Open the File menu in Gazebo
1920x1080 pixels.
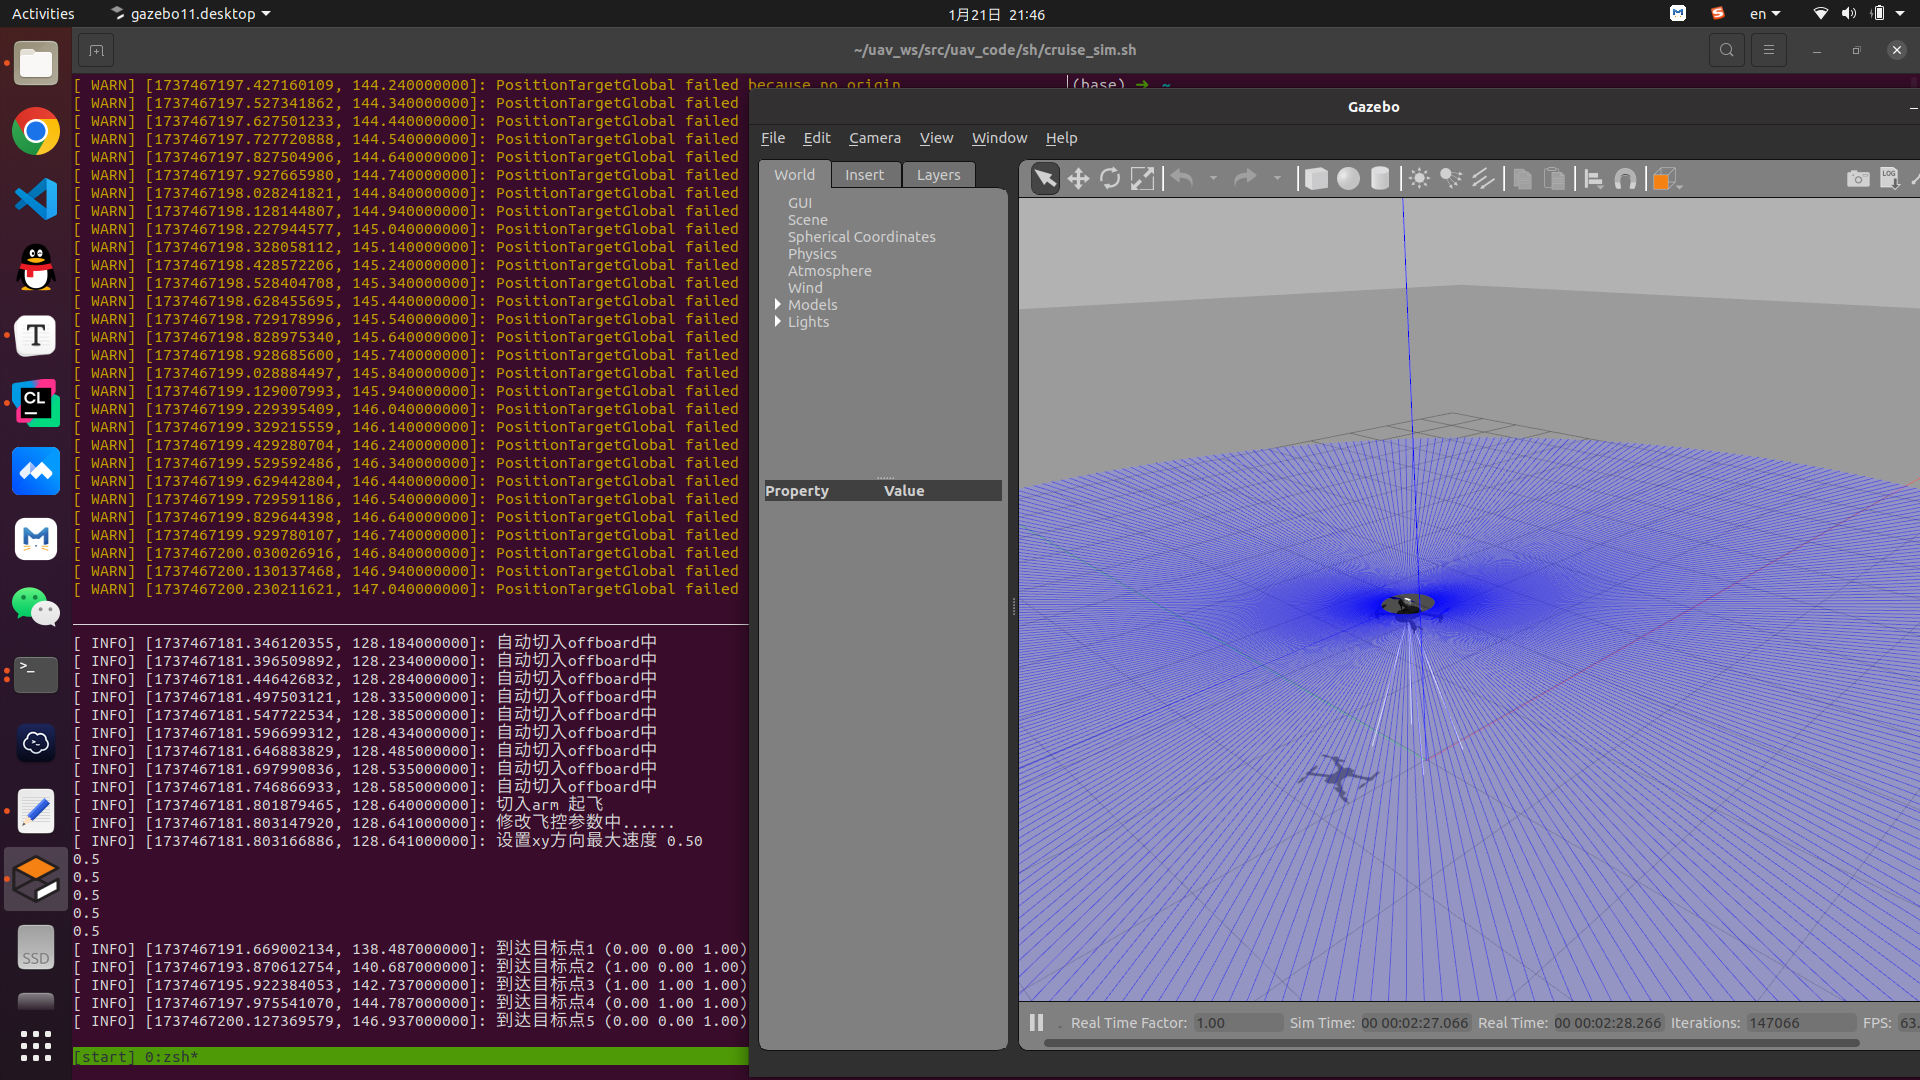[x=773, y=138]
